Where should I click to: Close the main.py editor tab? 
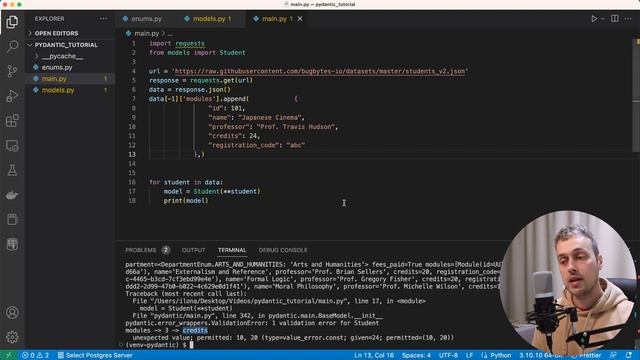click(300, 19)
